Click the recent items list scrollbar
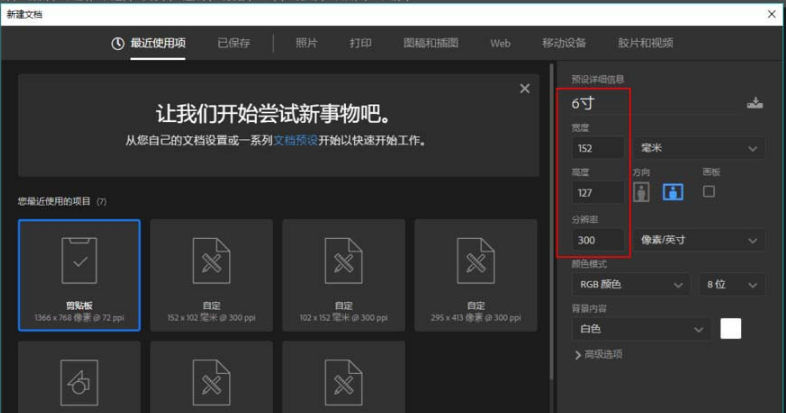The height and width of the screenshot is (413, 786). [551, 221]
